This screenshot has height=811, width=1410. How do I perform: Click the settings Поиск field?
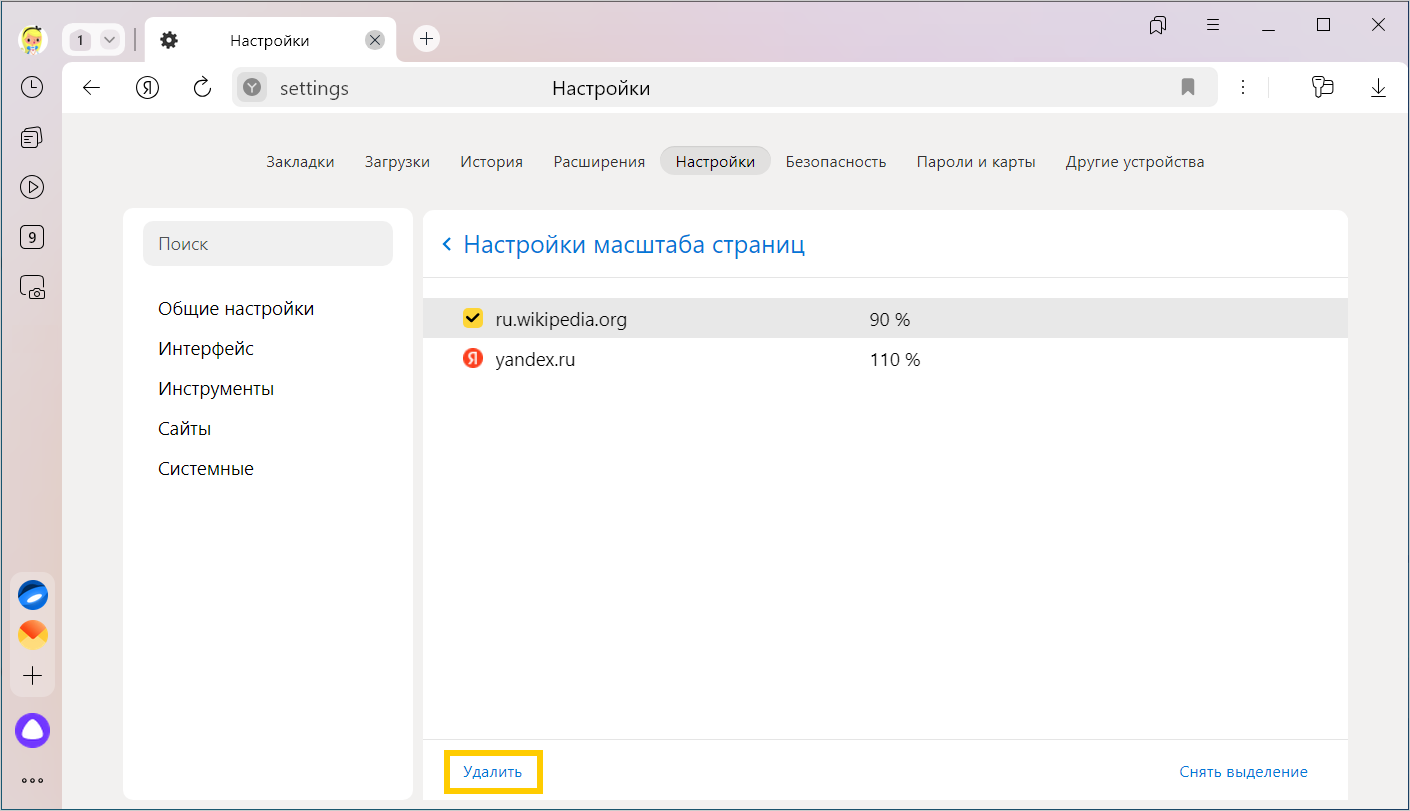[x=268, y=244]
